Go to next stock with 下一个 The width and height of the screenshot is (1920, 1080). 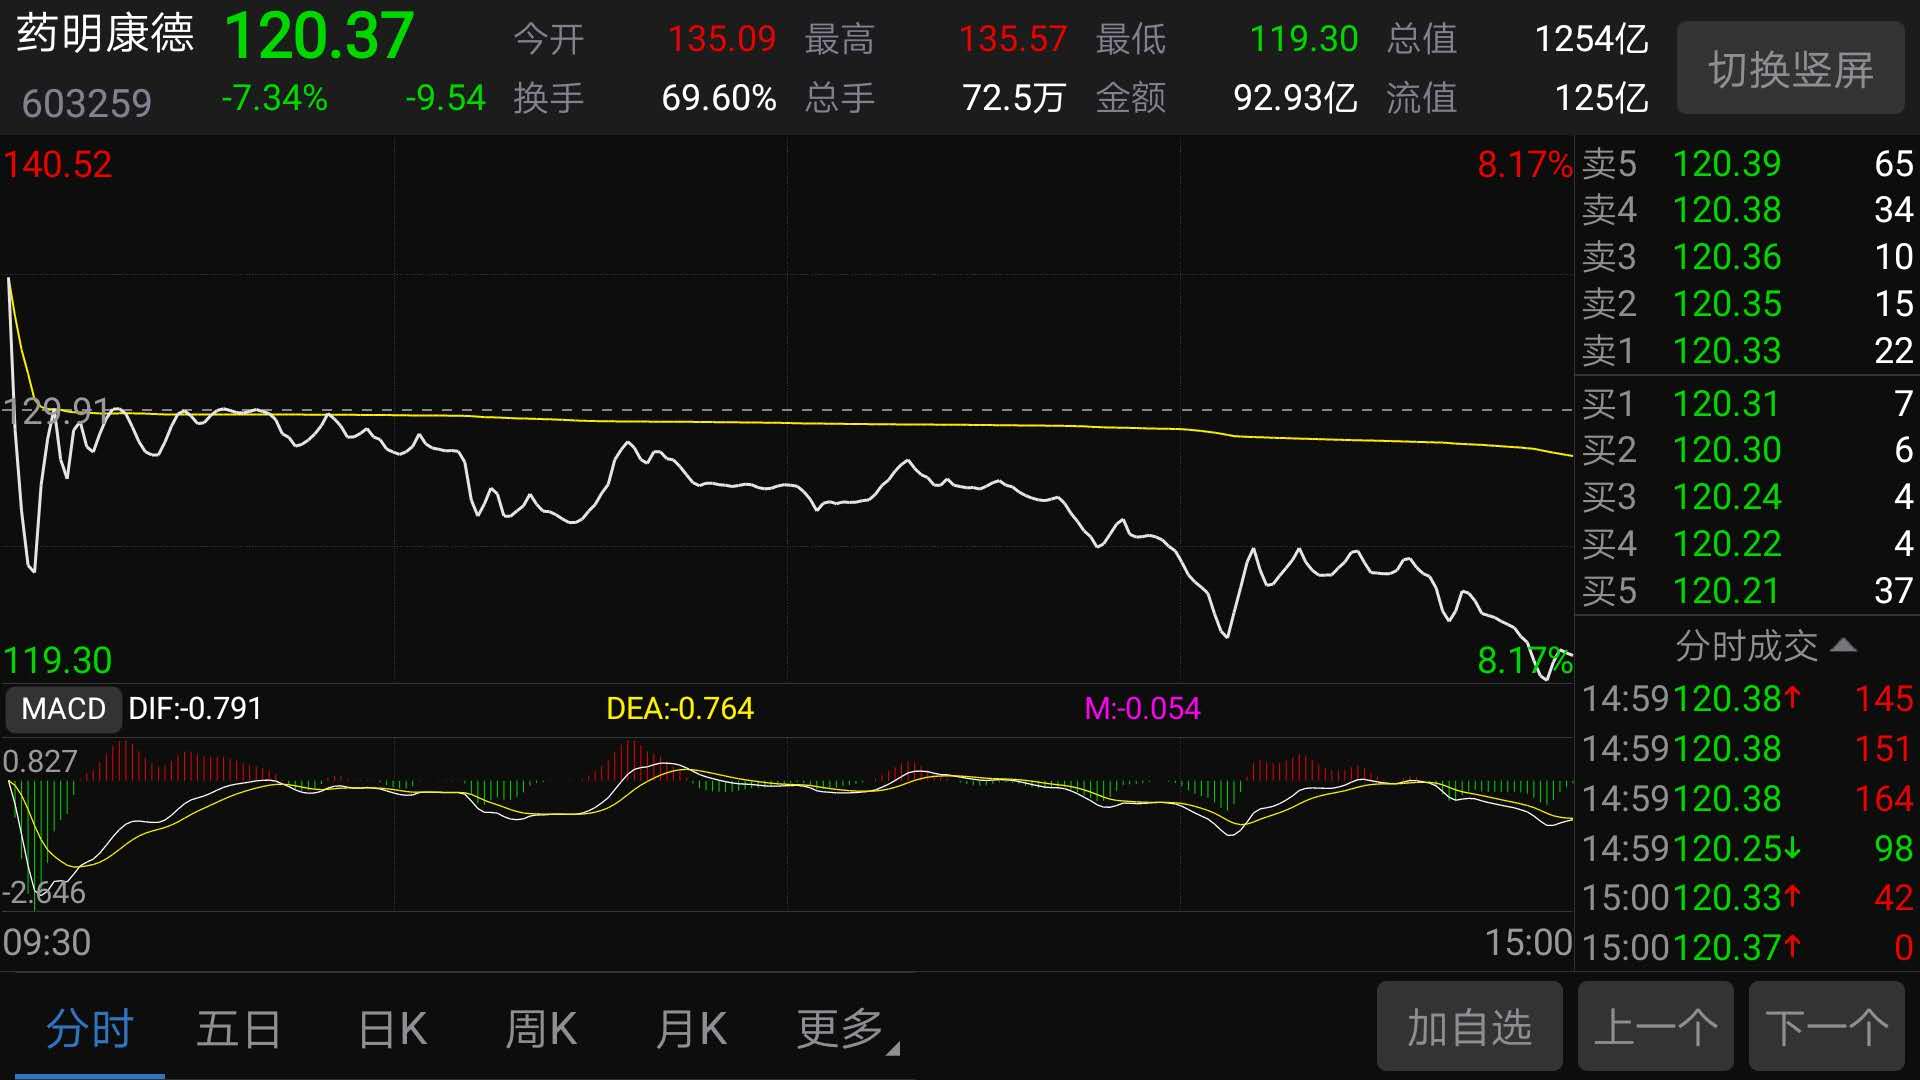pyautogui.click(x=1826, y=1027)
